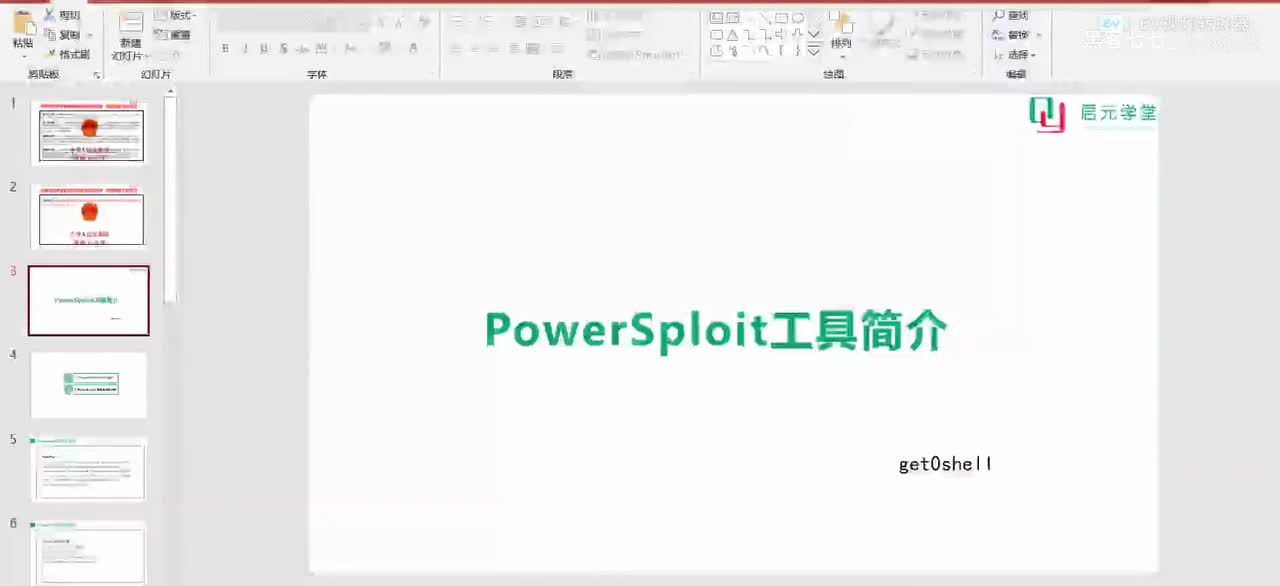Align text left in paragraph group
1280x586 pixels.
click(x=455, y=47)
